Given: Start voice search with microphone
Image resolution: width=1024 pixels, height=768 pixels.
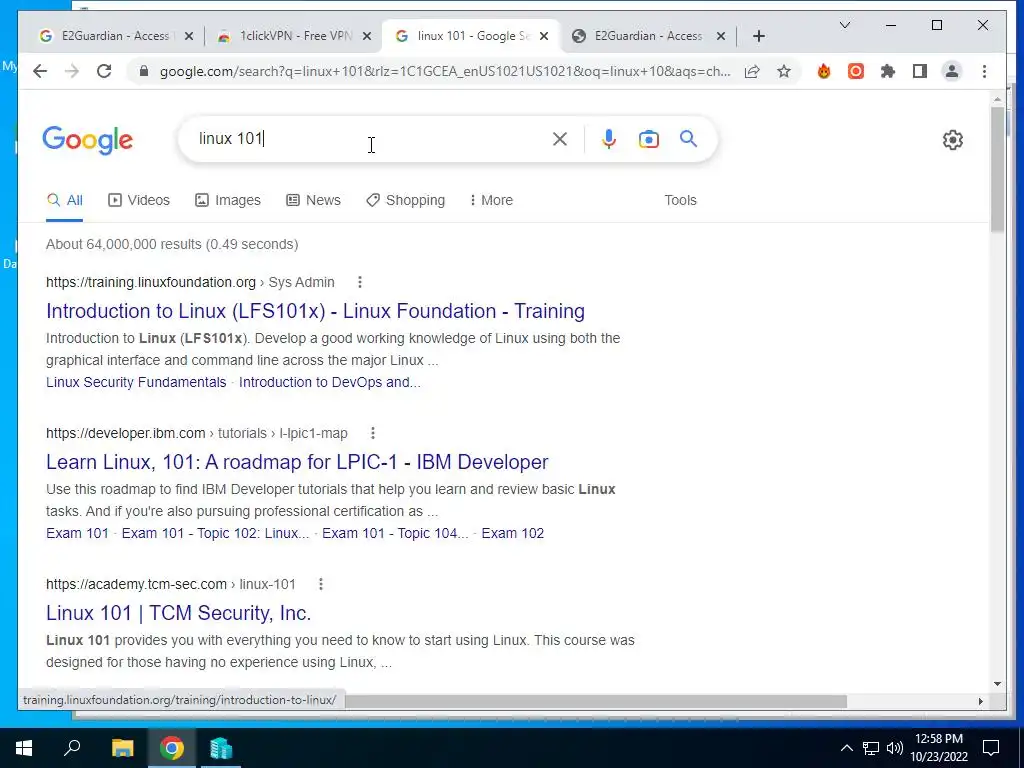Looking at the screenshot, I should coord(609,139).
